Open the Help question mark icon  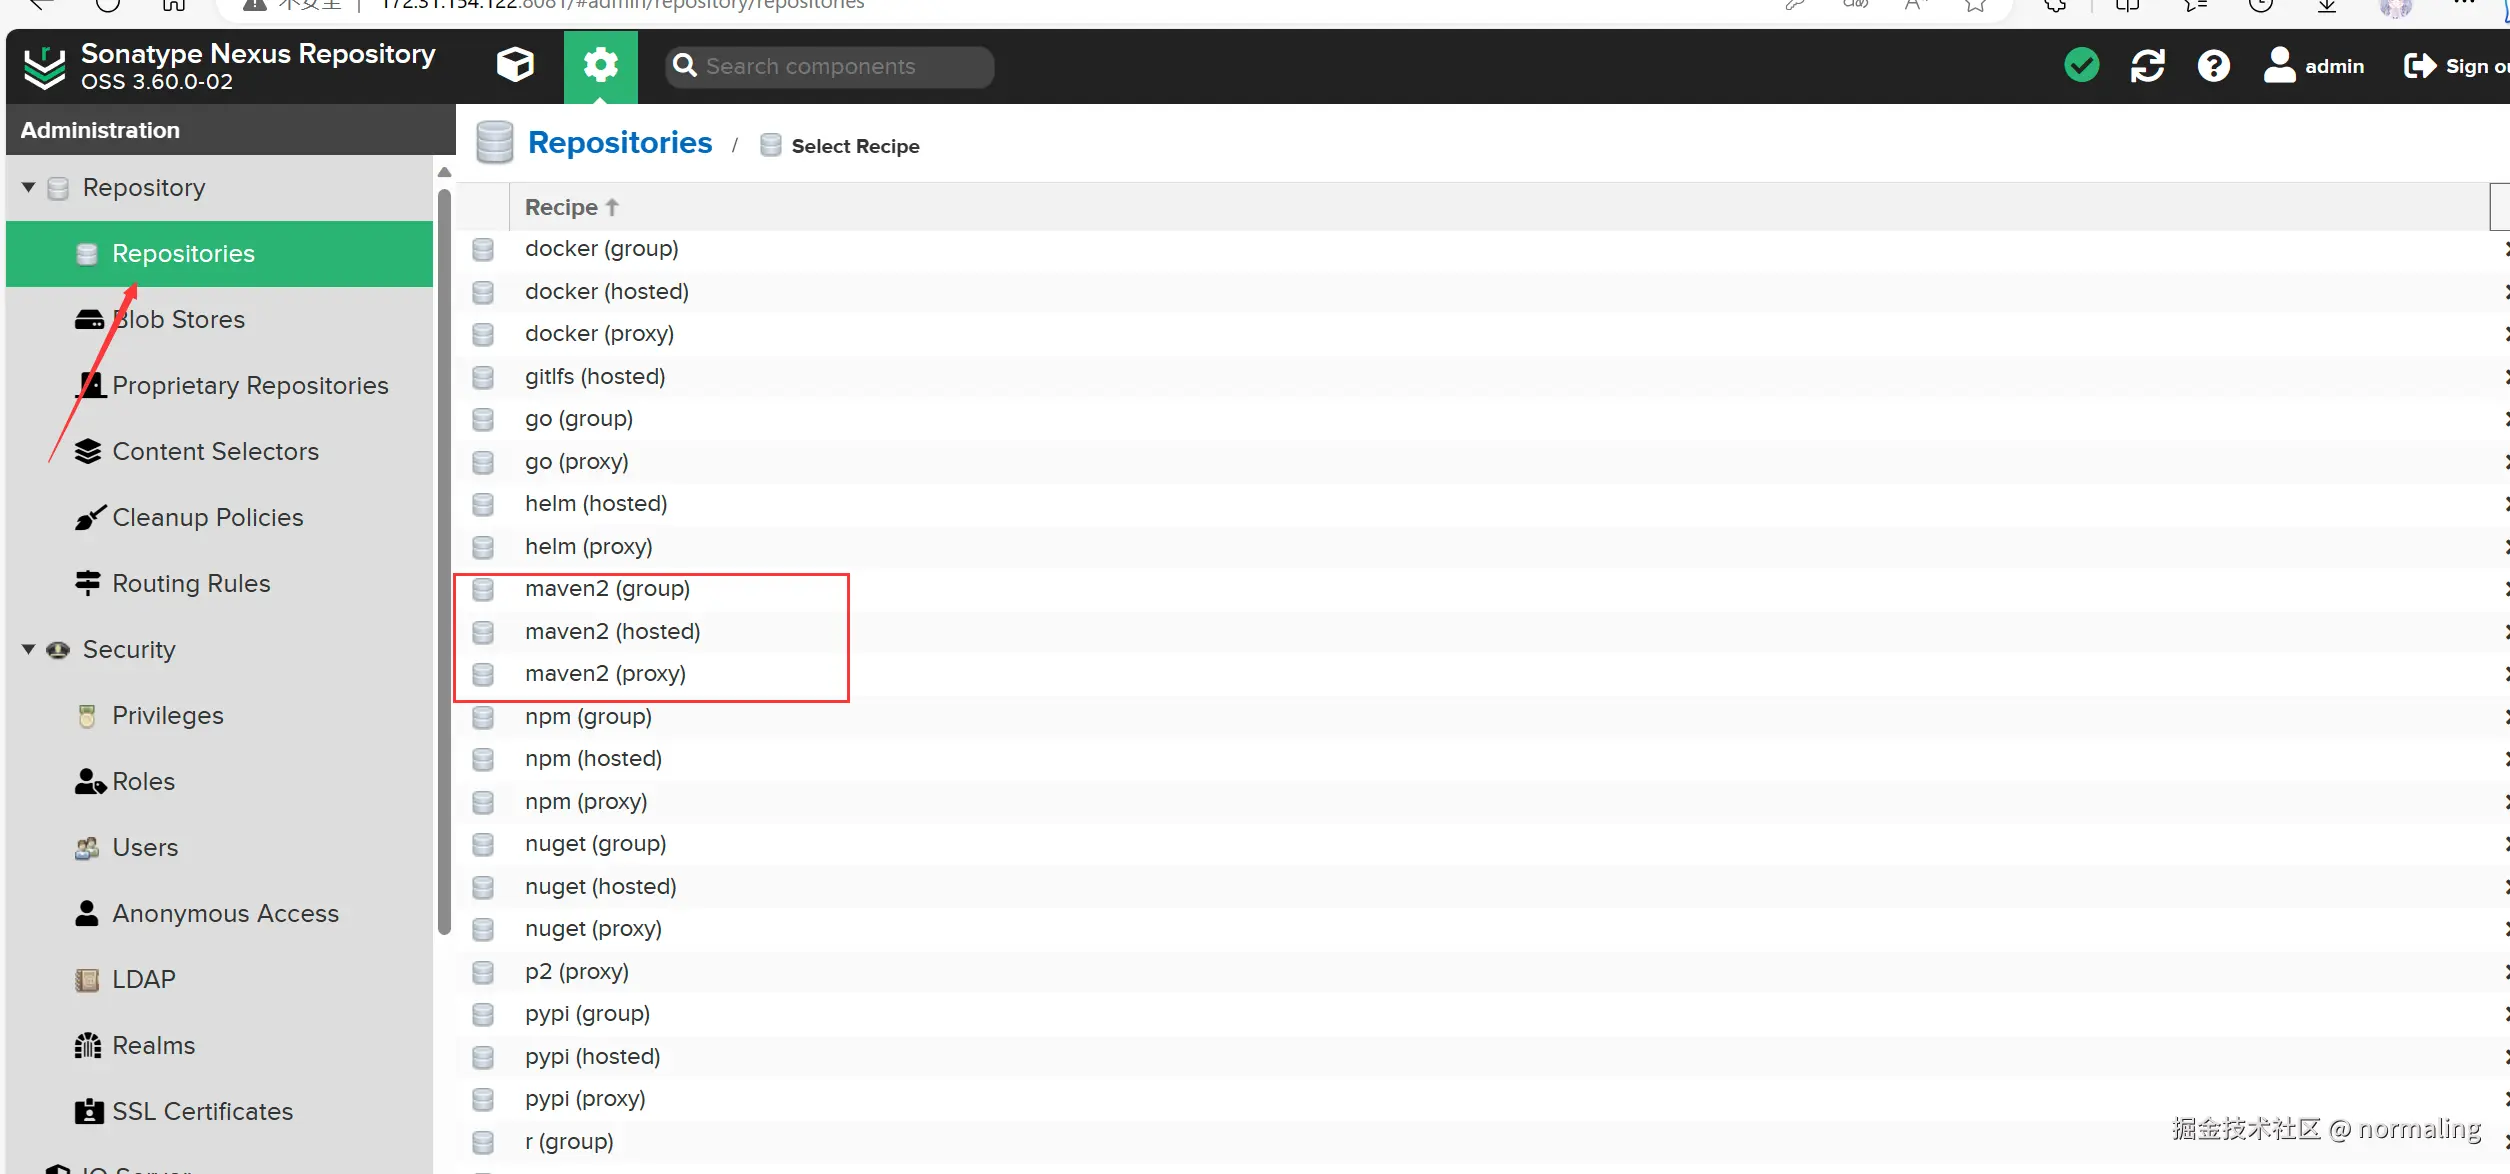(2213, 66)
